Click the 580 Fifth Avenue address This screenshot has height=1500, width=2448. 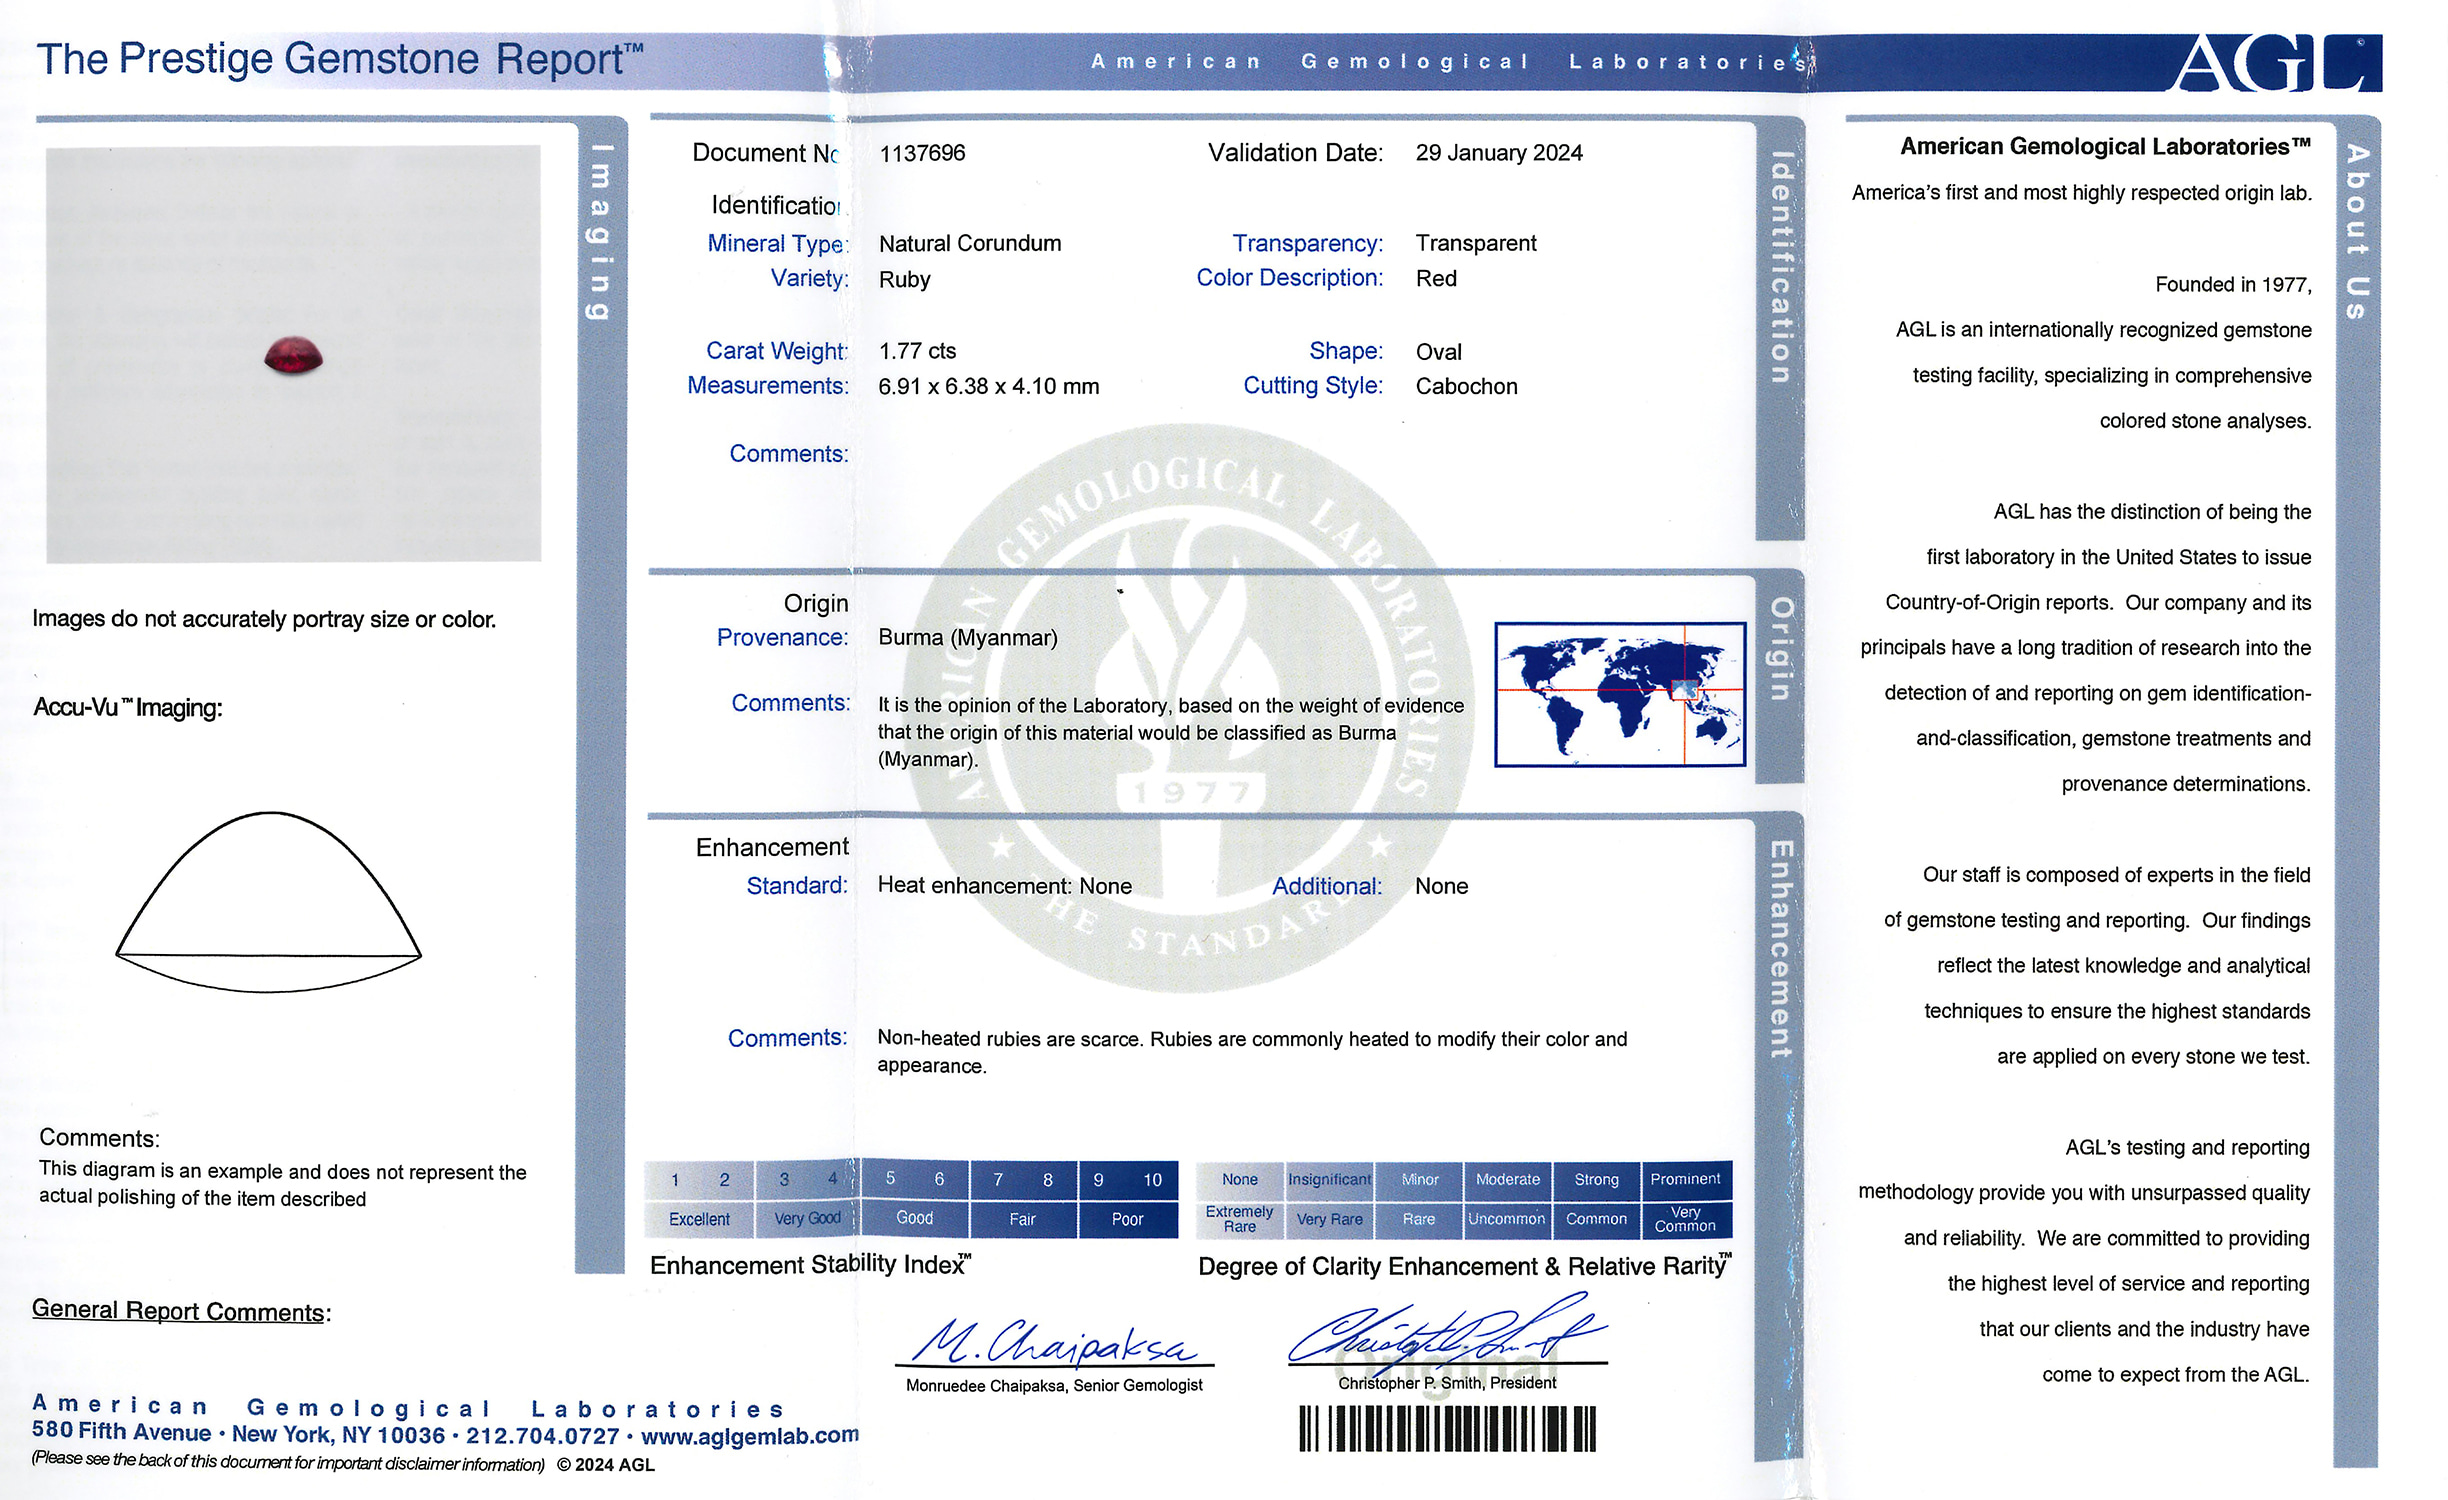tap(121, 1432)
